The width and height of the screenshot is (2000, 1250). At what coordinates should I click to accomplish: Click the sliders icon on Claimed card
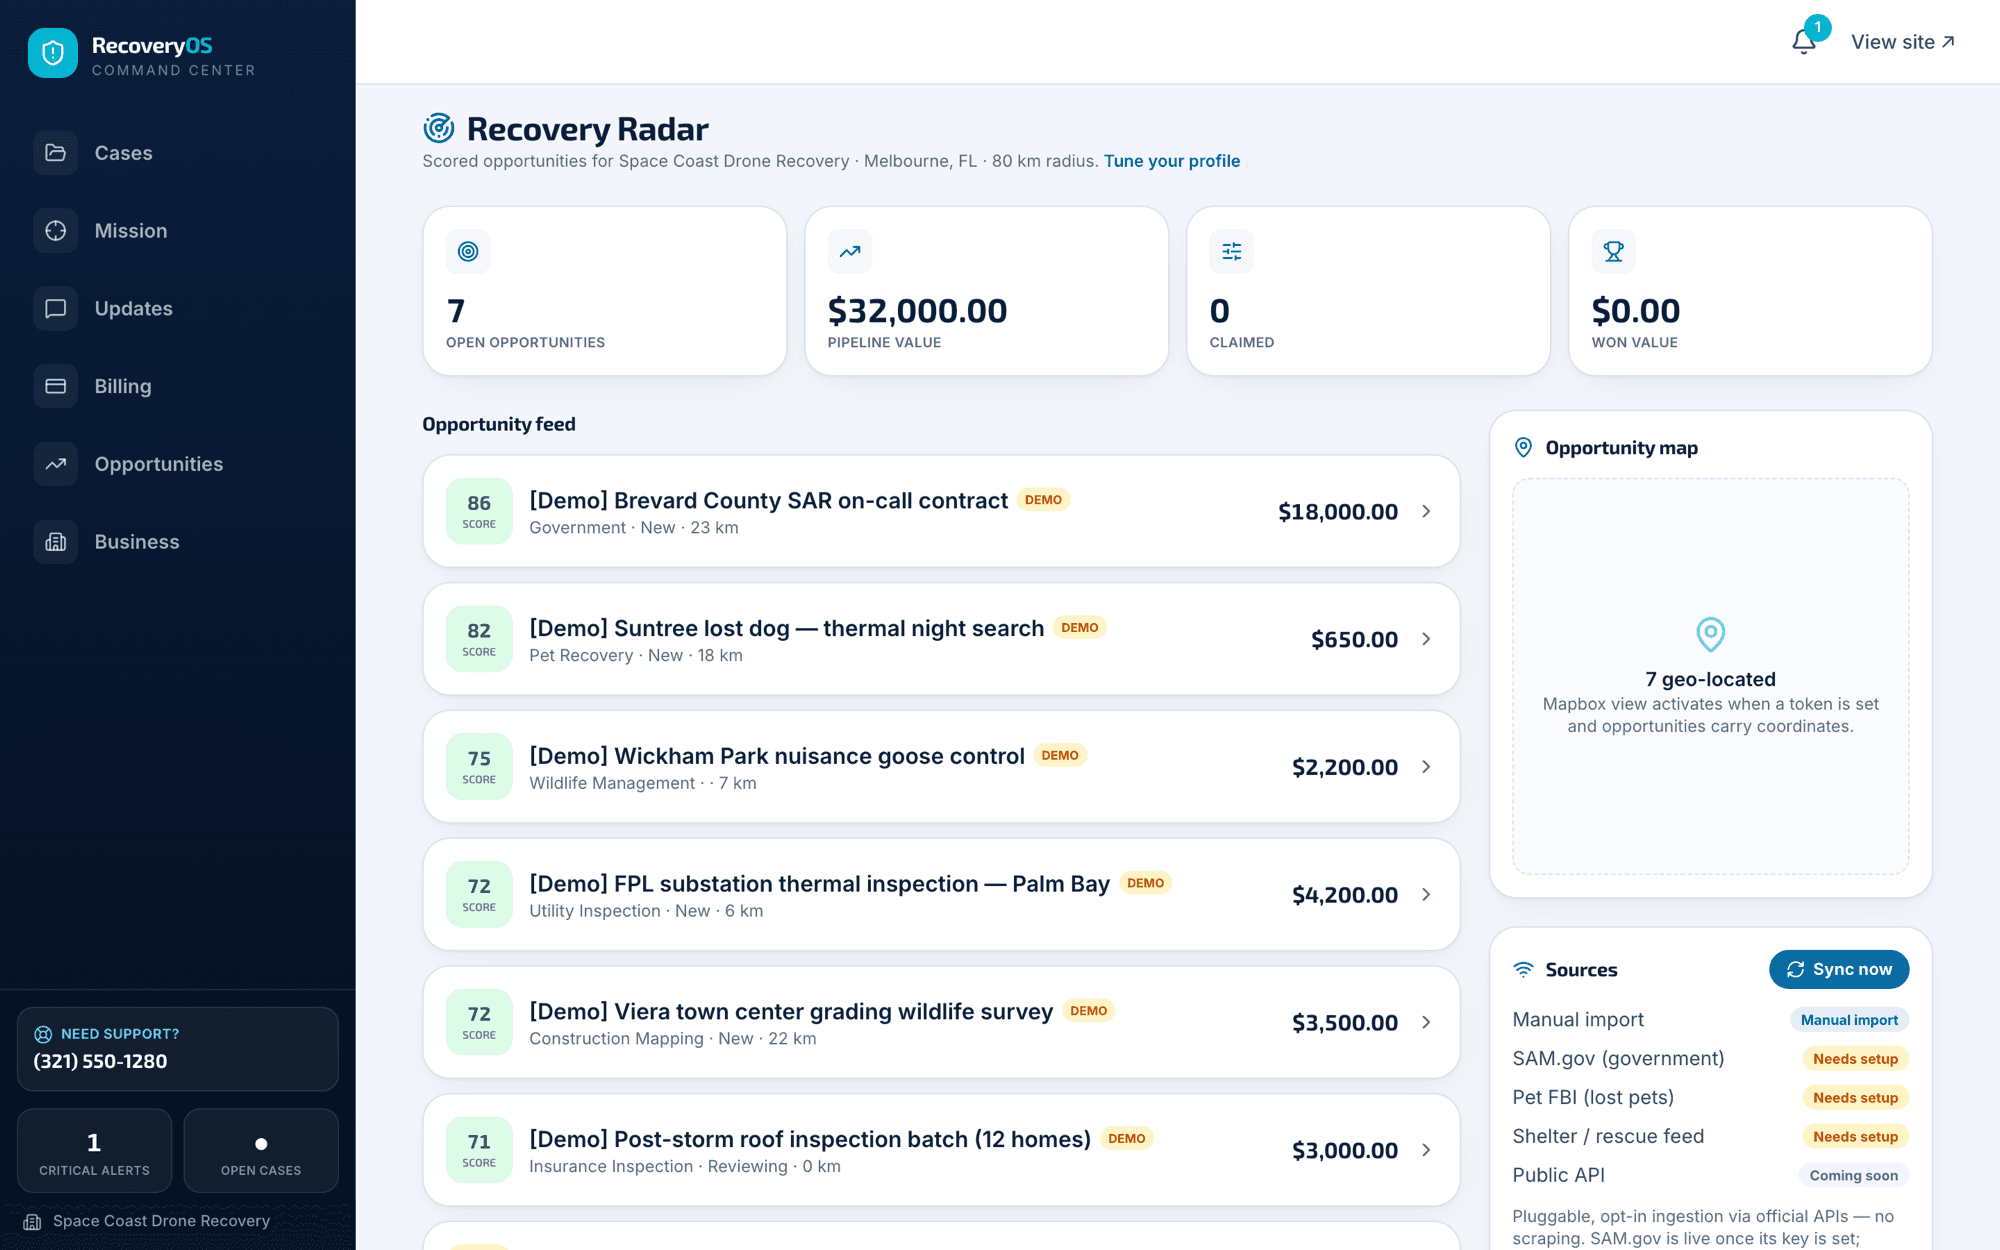click(1232, 252)
